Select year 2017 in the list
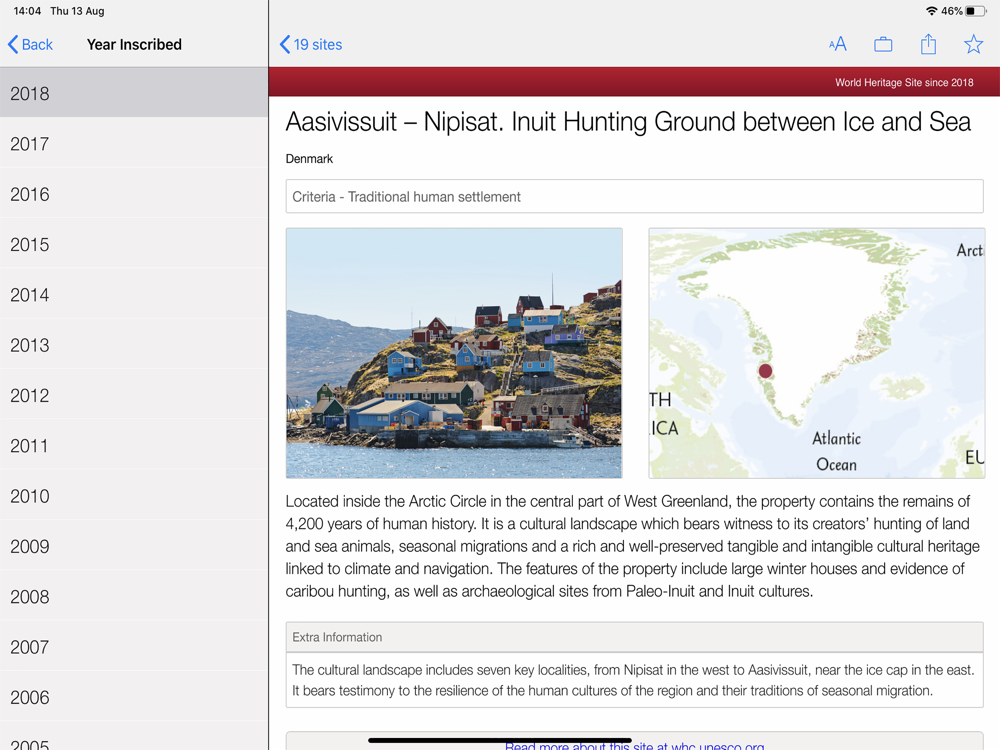 pos(134,143)
